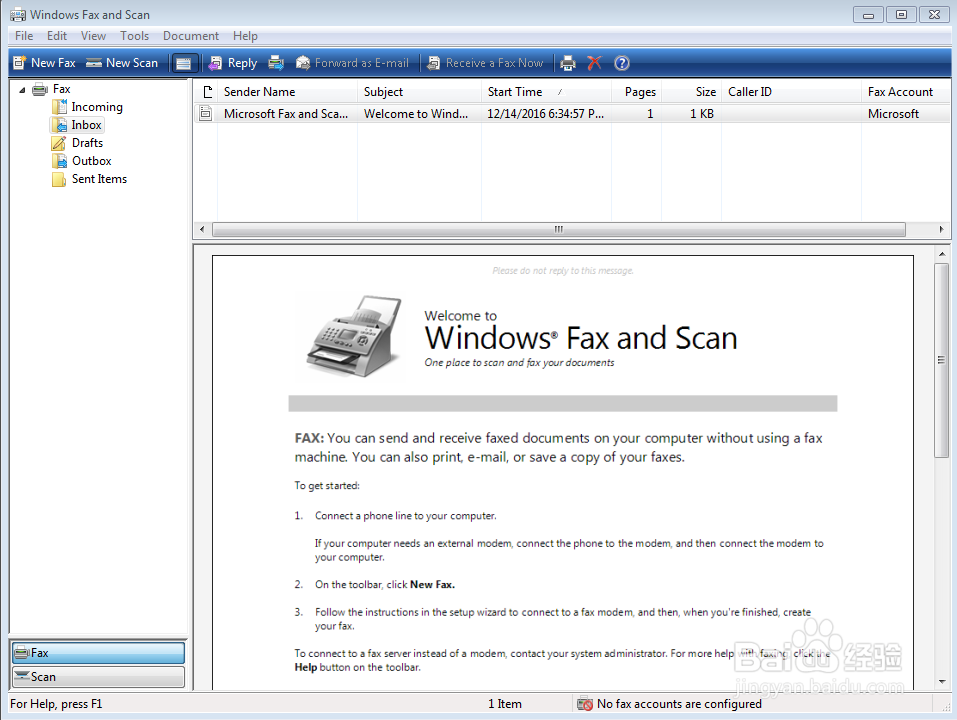Click the Drafts pencil folder icon

[59, 143]
